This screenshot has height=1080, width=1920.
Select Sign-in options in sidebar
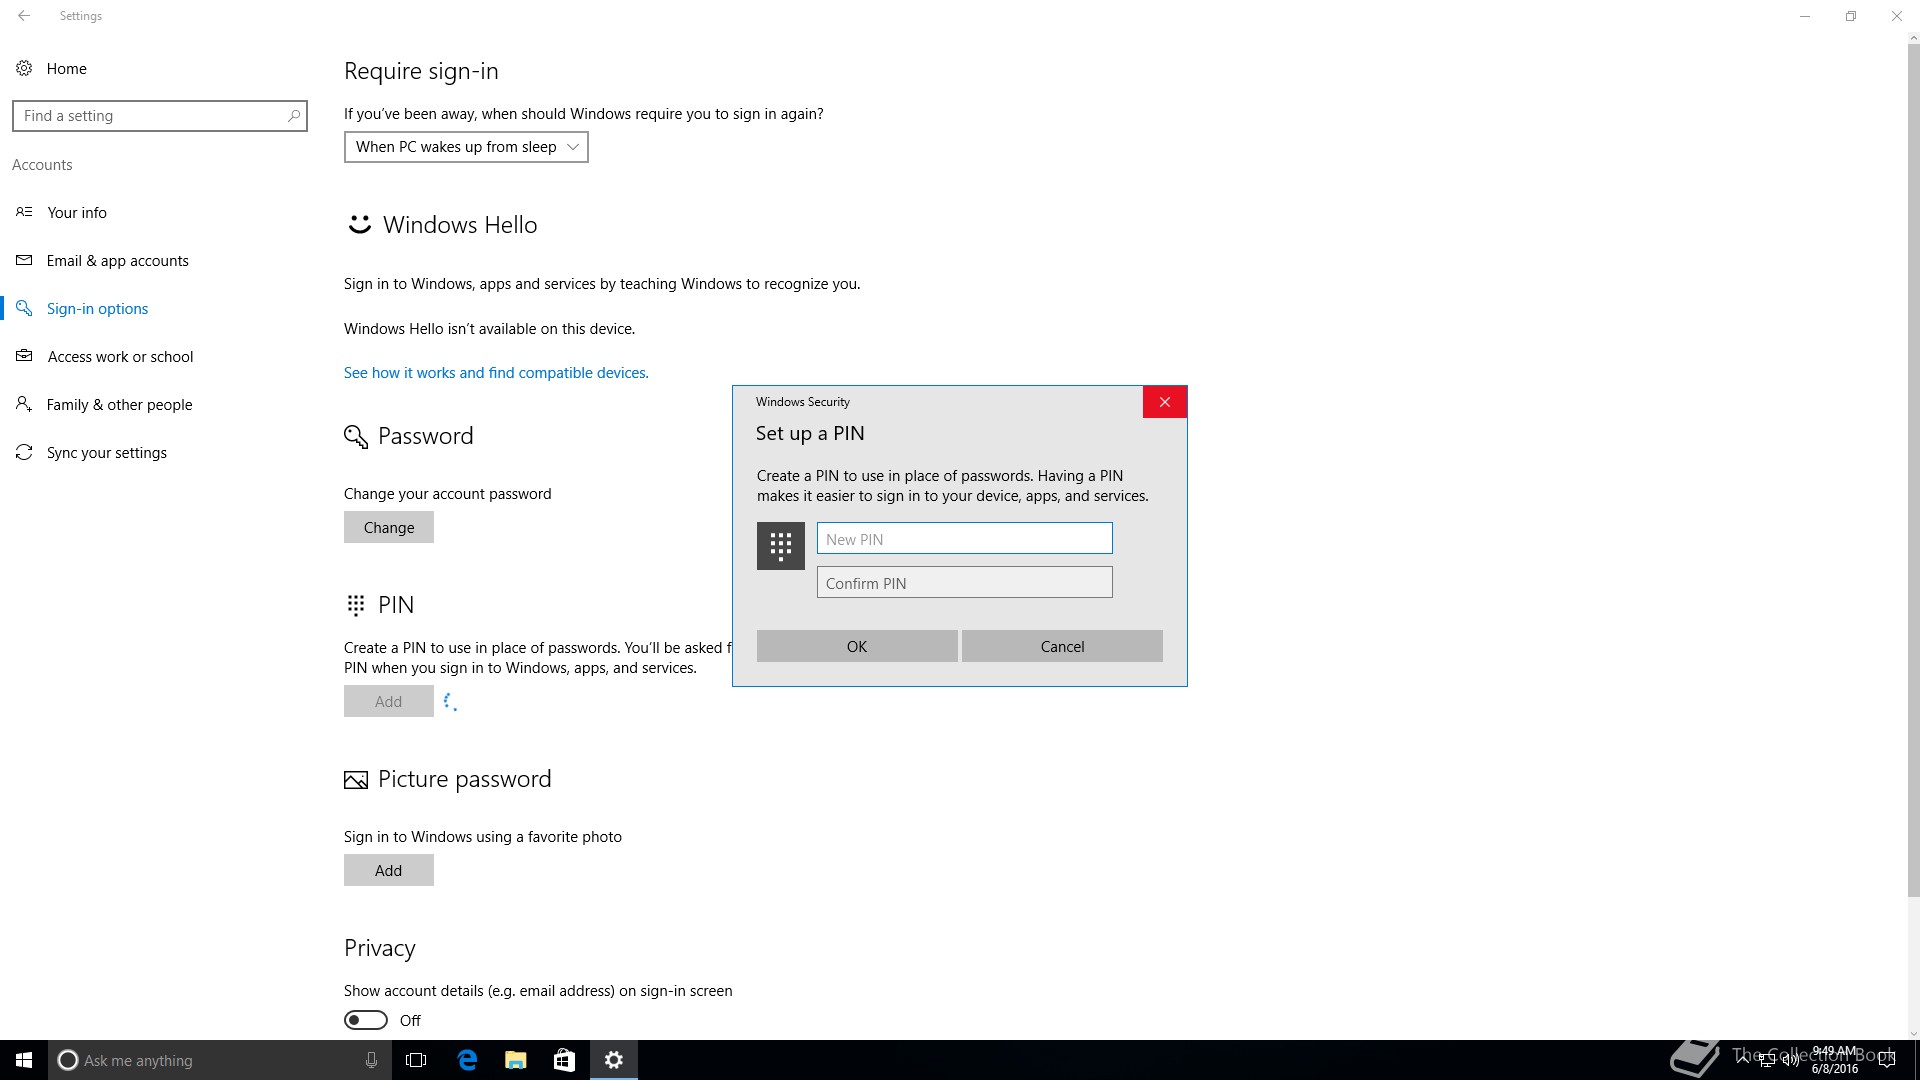click(97, 308)
